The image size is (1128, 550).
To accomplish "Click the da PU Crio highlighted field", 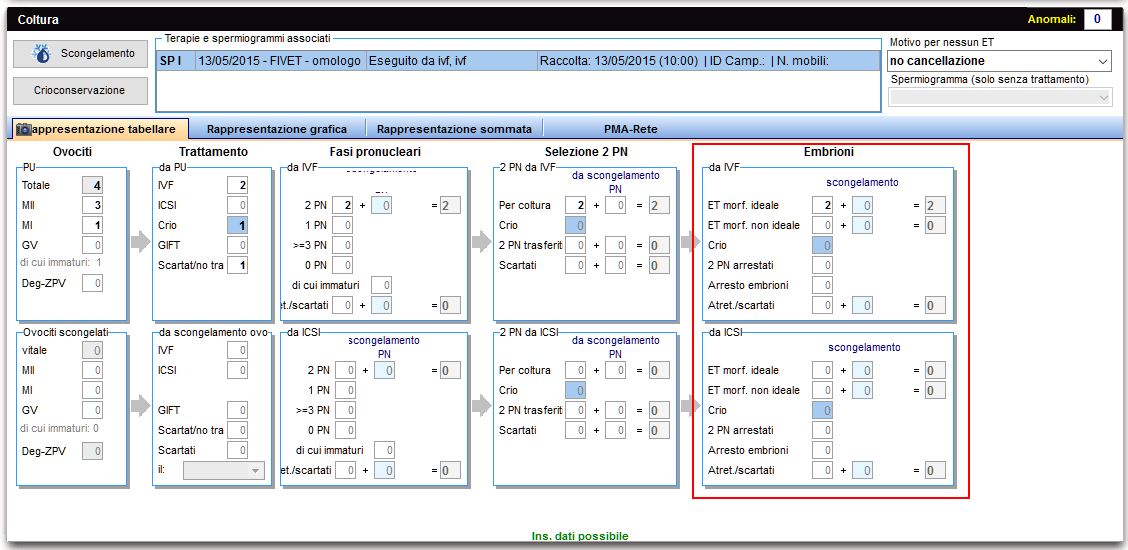I will tap(238, 226).
